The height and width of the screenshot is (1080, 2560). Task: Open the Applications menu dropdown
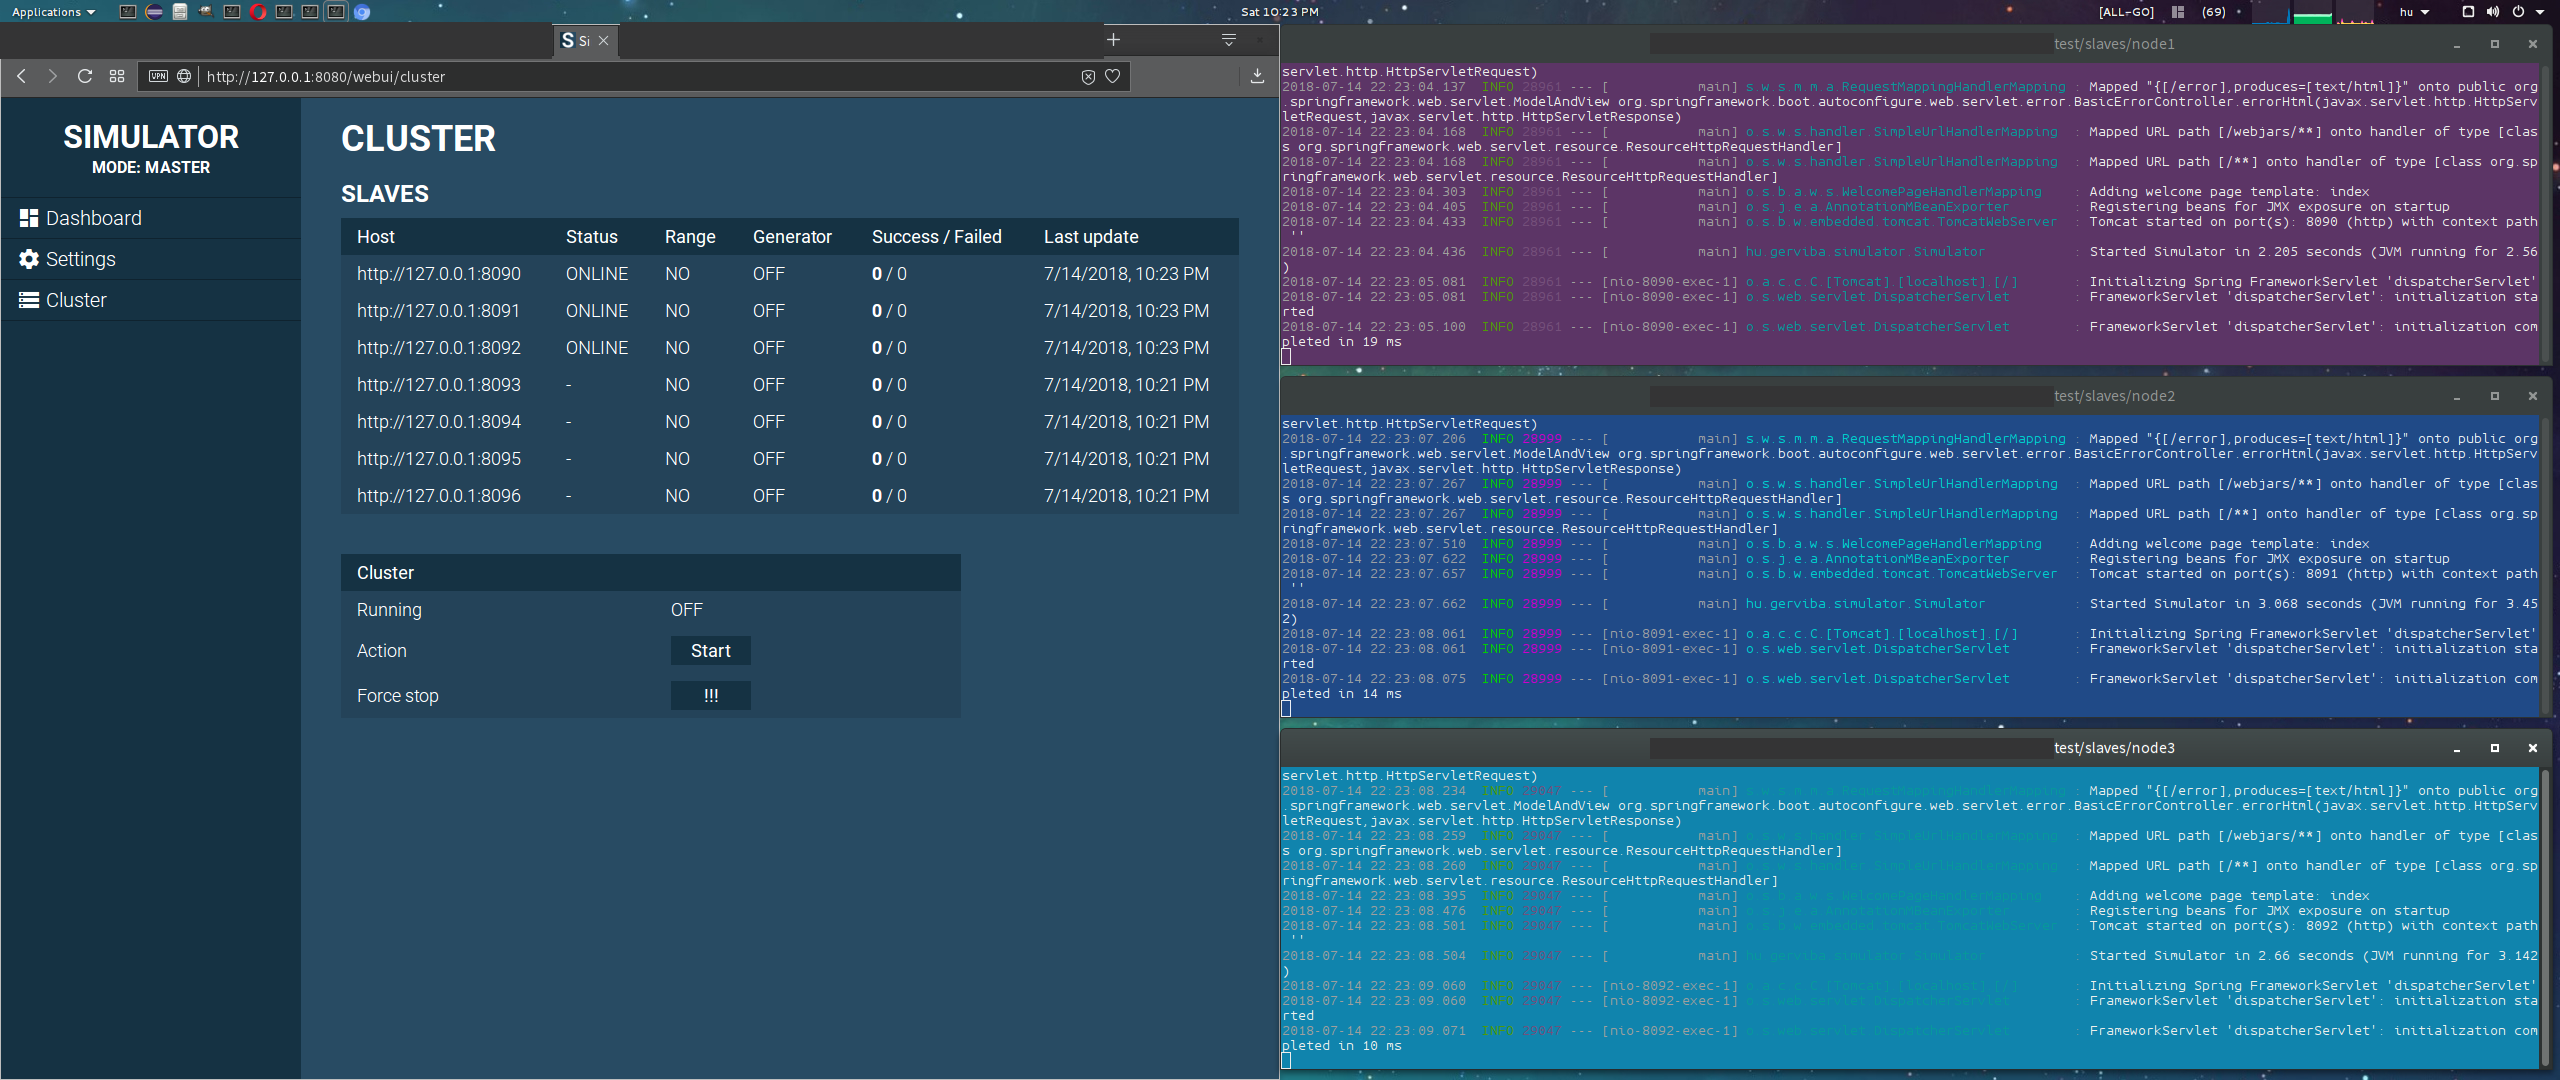pyautogui.click(x=53, y=12)
